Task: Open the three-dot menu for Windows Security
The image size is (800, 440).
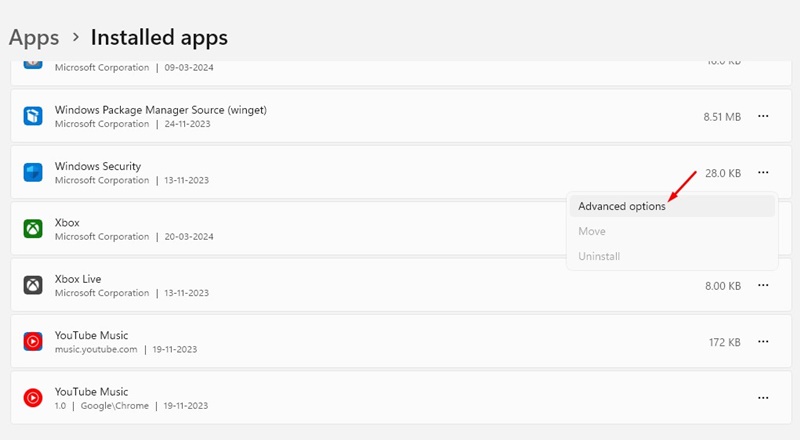Action: (763, 173)
